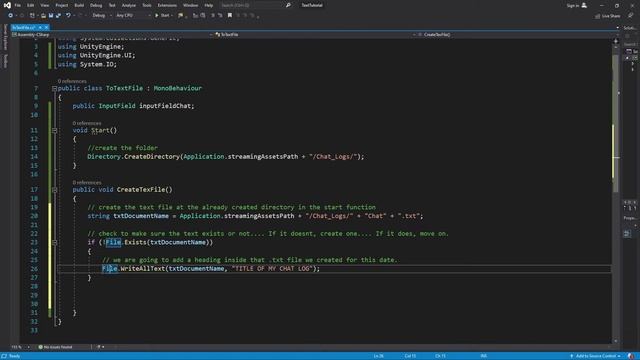Screen dimensions: 640x360
Task: Click line number 20 in the gutter
Action: point(34,216)
